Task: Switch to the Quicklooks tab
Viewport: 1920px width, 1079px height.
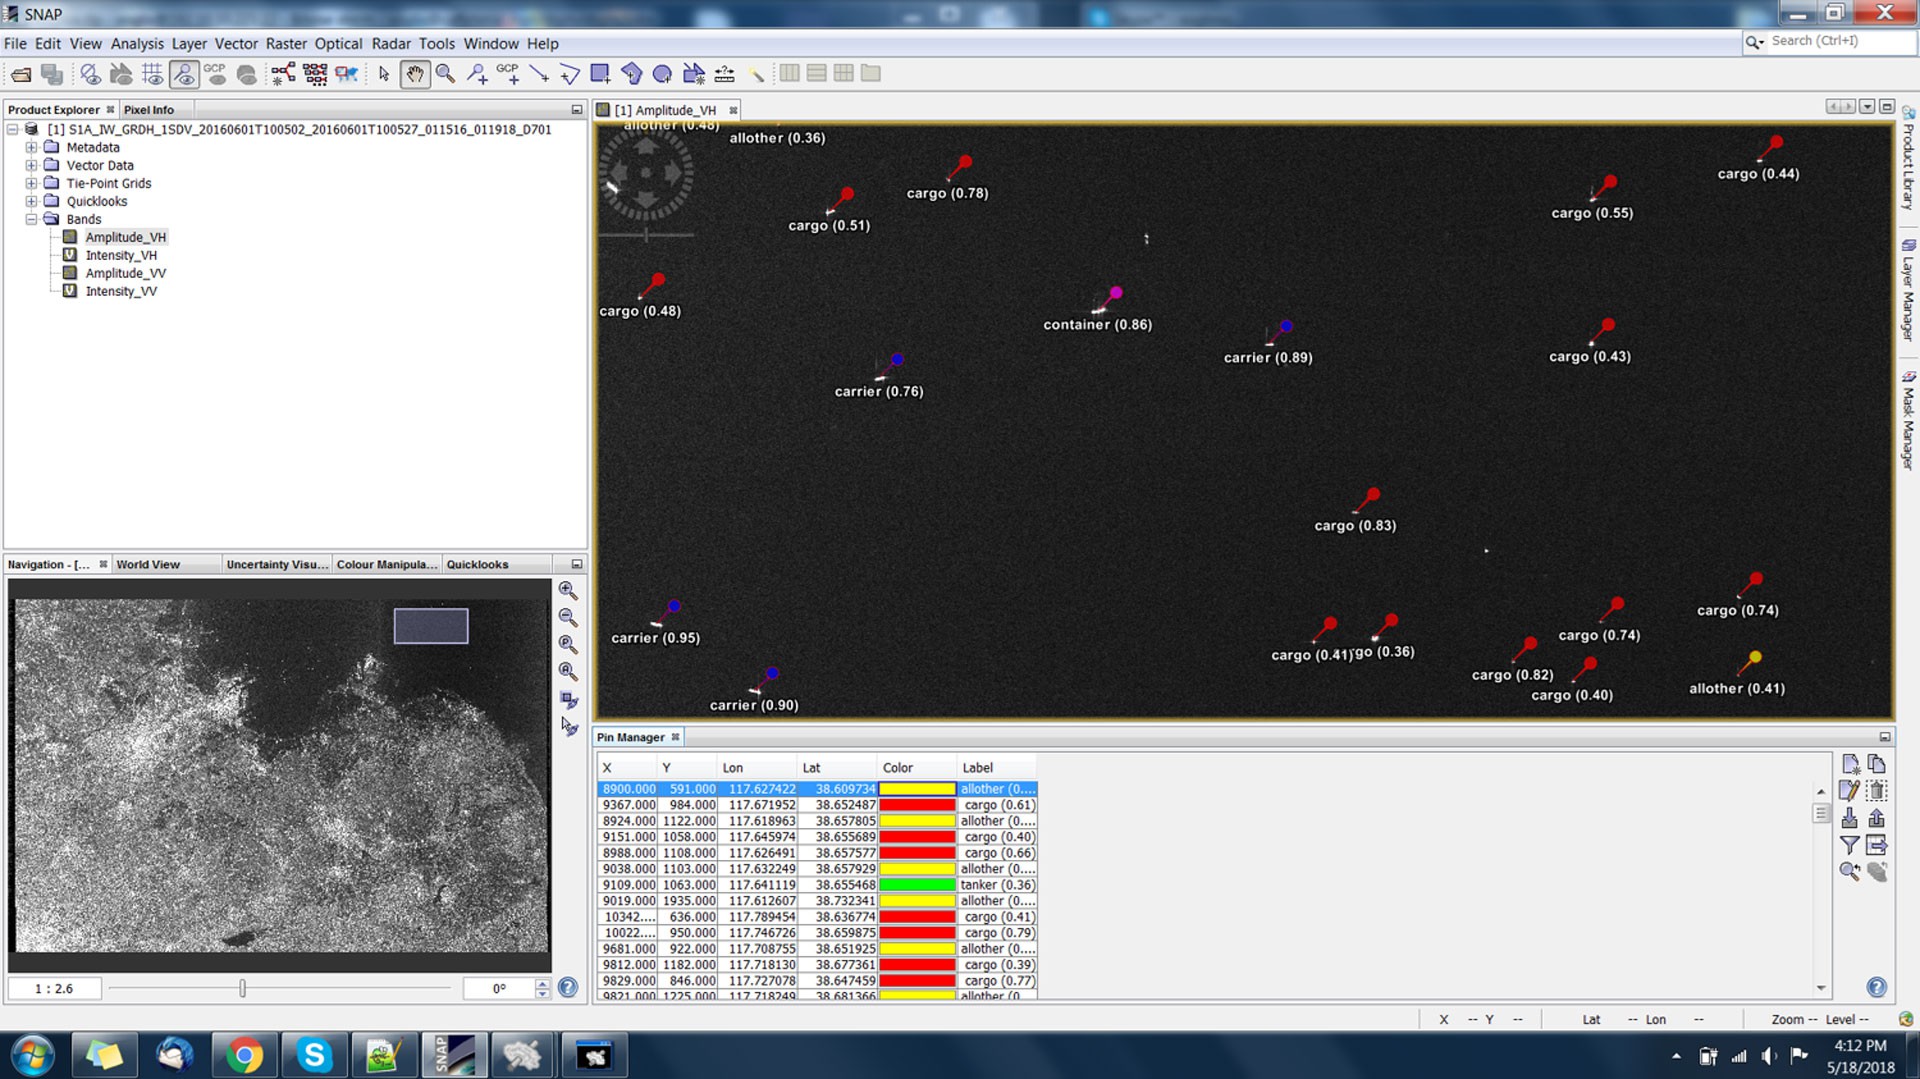Action: pos(477,565)
